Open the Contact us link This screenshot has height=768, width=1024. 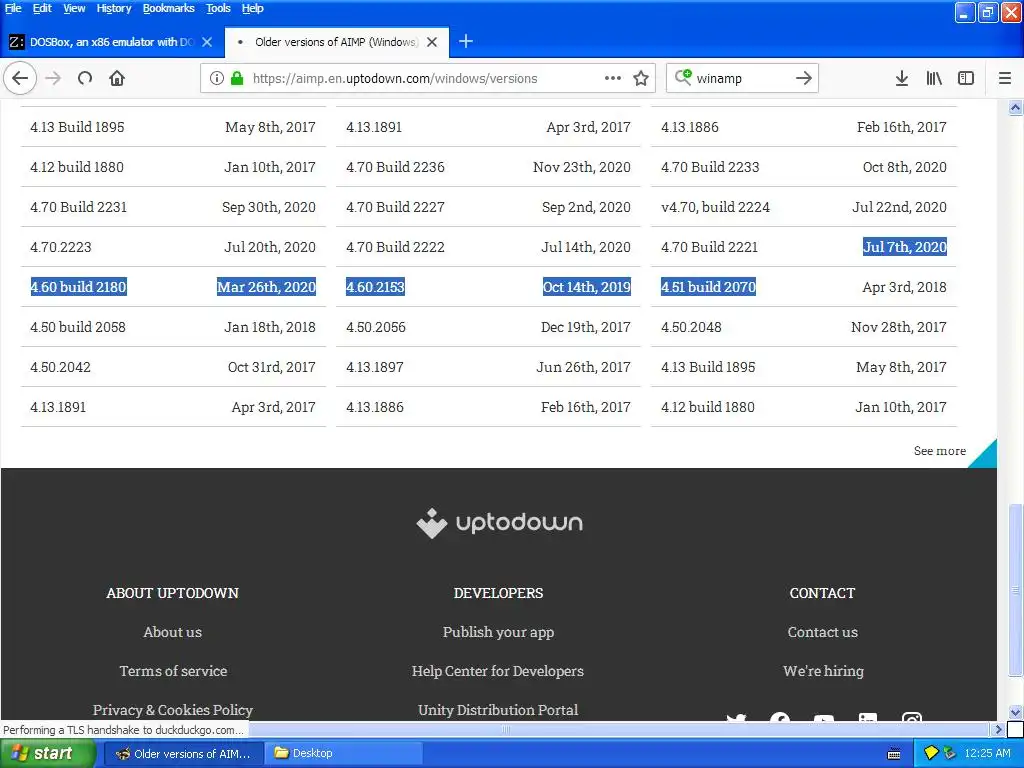click(822, 632)
